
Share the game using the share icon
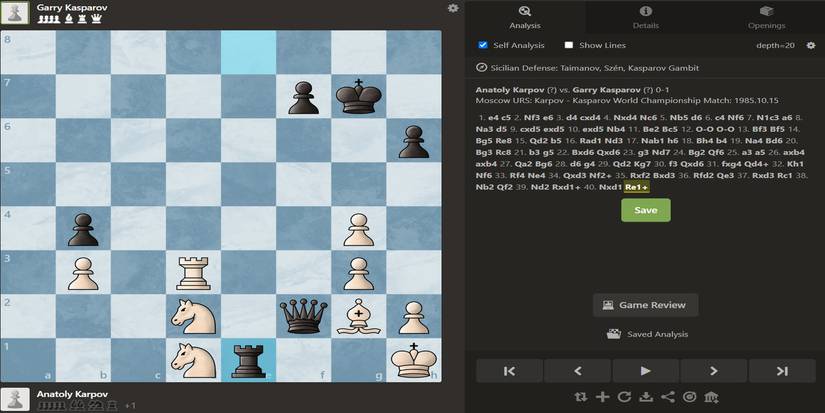(668, 397)
